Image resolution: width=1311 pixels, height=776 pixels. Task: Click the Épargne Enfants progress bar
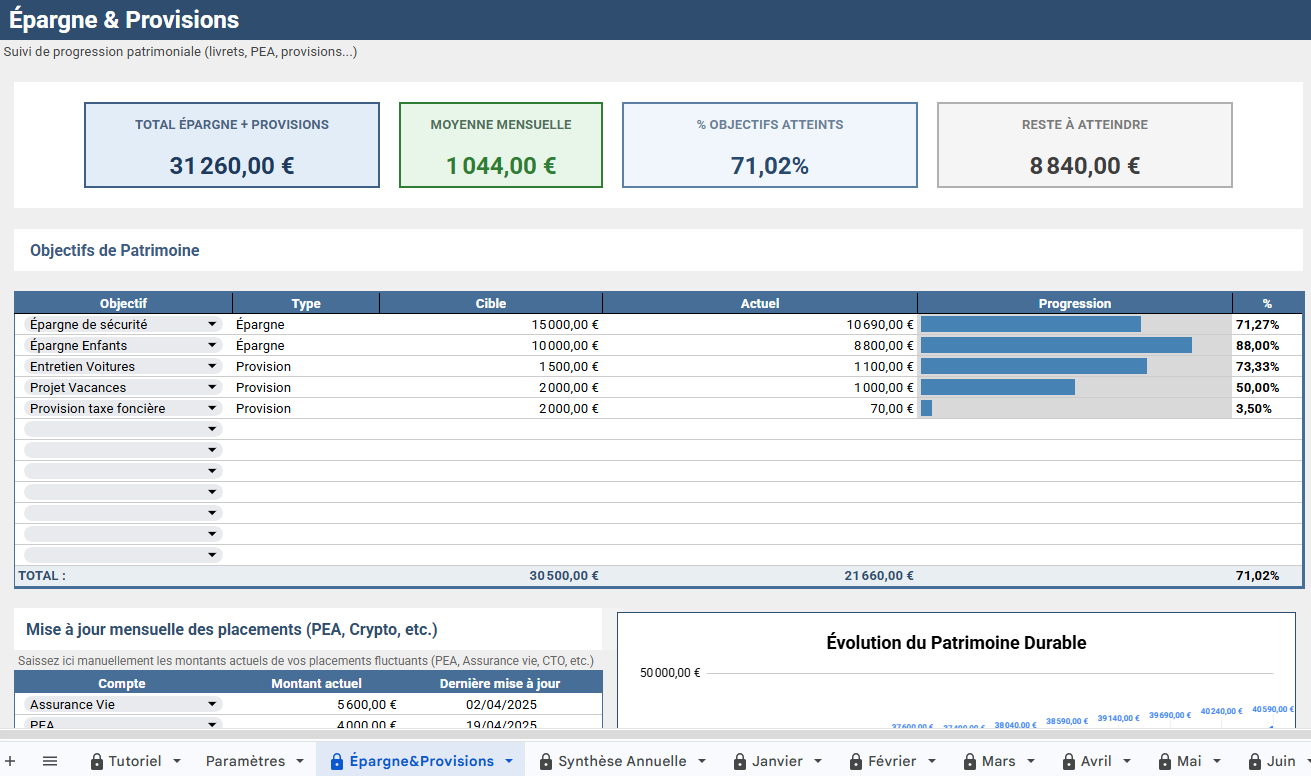click(x=1056, y=346)
